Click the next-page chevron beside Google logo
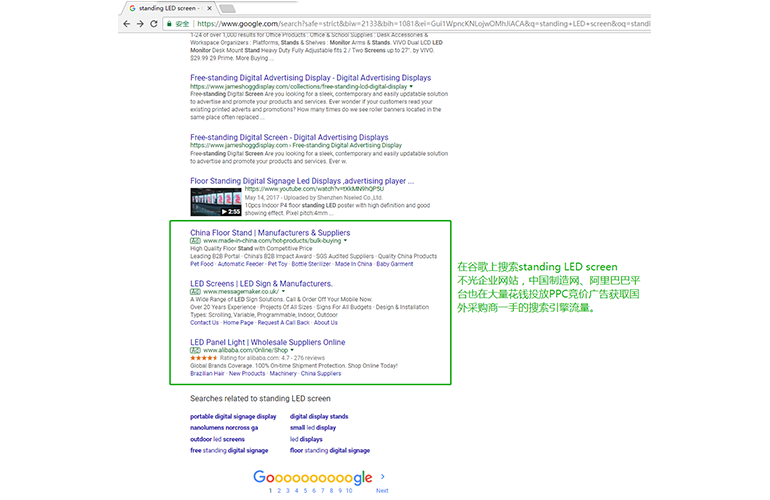Screen dimensions: 770x500 383,476
